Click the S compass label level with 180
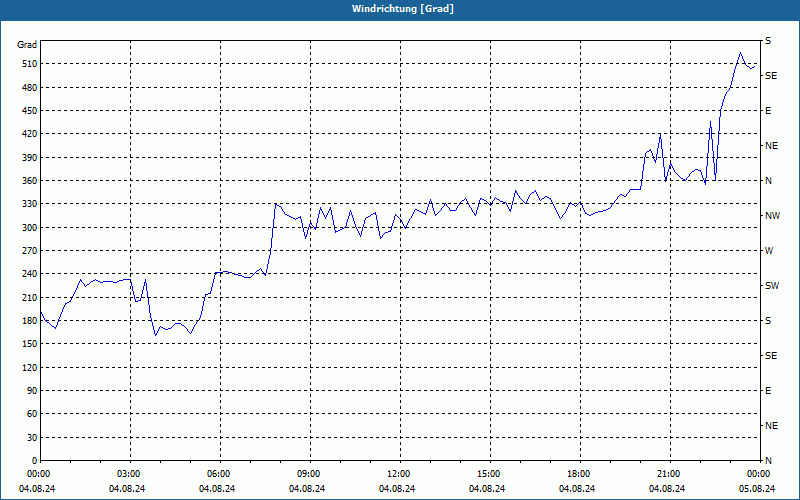Image resolution: width=800 pixels, height=500 pixels. pos(768,321)
